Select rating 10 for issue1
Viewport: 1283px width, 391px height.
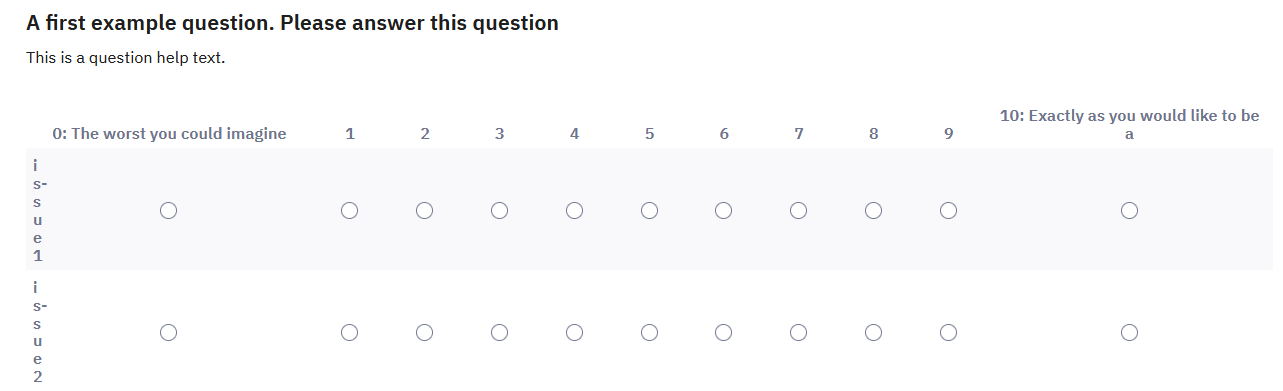click(1129, 210)
